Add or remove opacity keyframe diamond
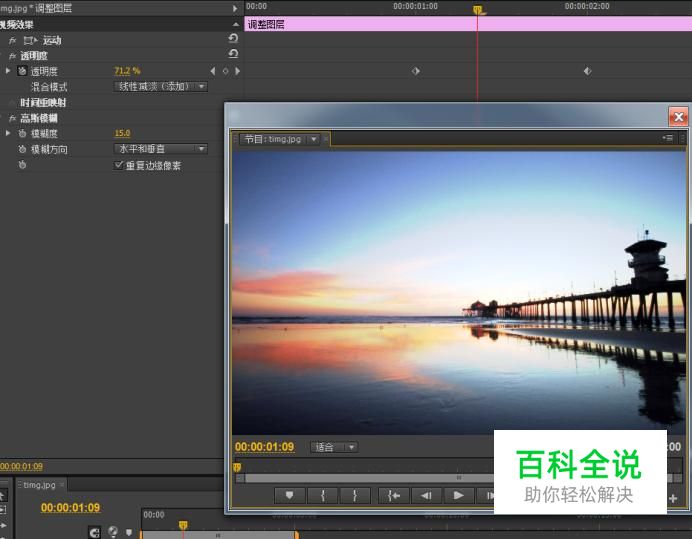 pyautogui.click(x=225, y=71)
